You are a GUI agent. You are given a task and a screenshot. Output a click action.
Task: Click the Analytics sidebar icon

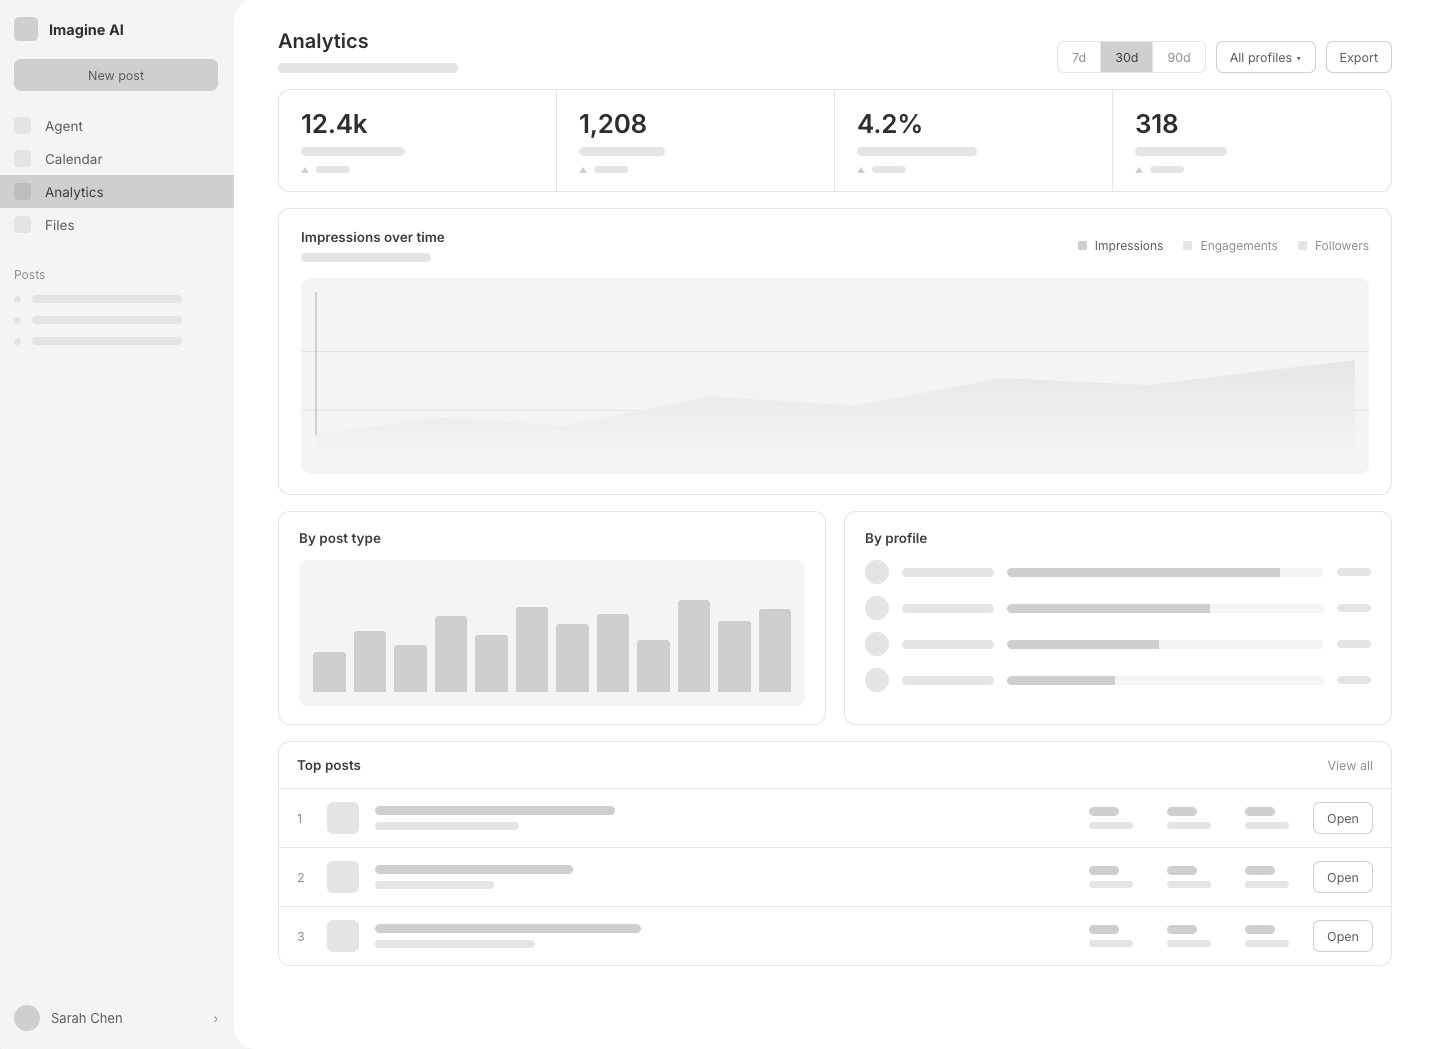point(22,192)
